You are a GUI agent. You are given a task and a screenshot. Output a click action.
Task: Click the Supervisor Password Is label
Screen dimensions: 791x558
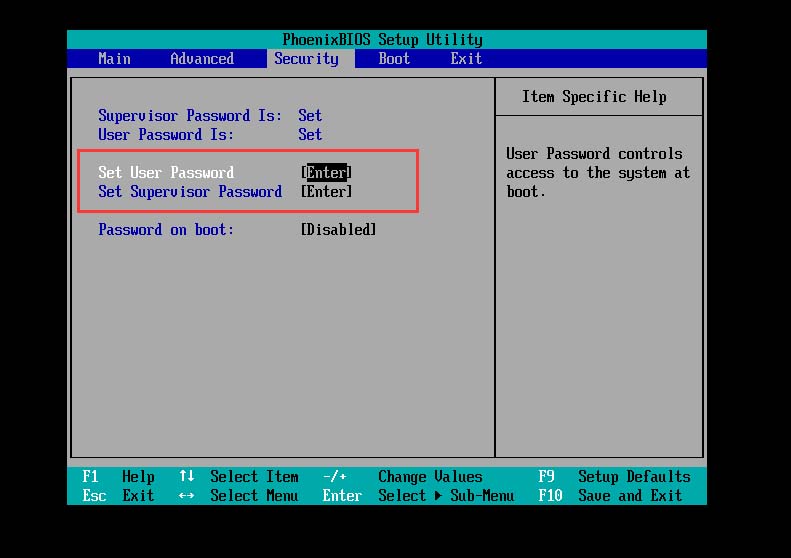190,116
